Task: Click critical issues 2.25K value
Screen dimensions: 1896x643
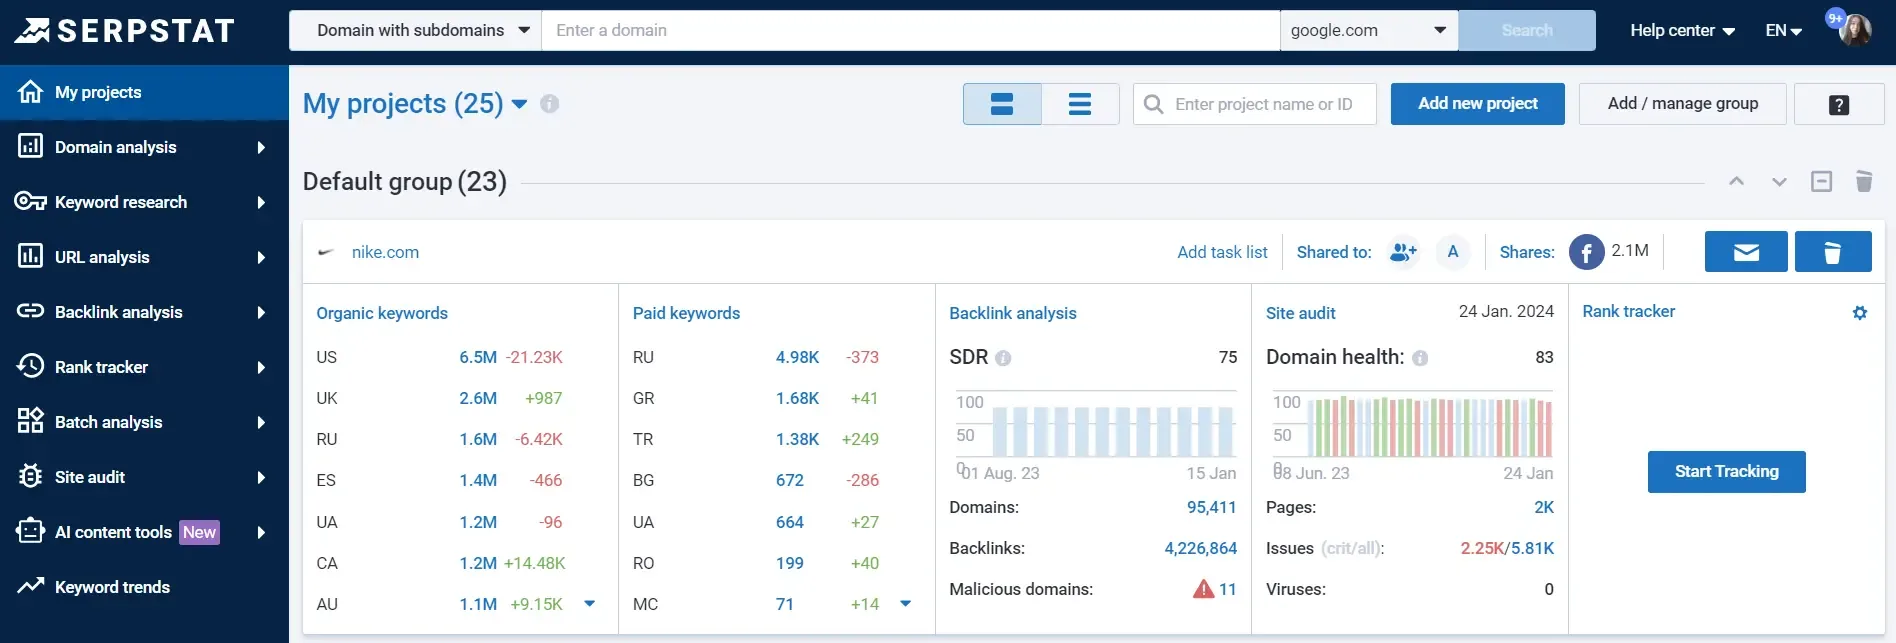Action: click(x=1482, y=548)
